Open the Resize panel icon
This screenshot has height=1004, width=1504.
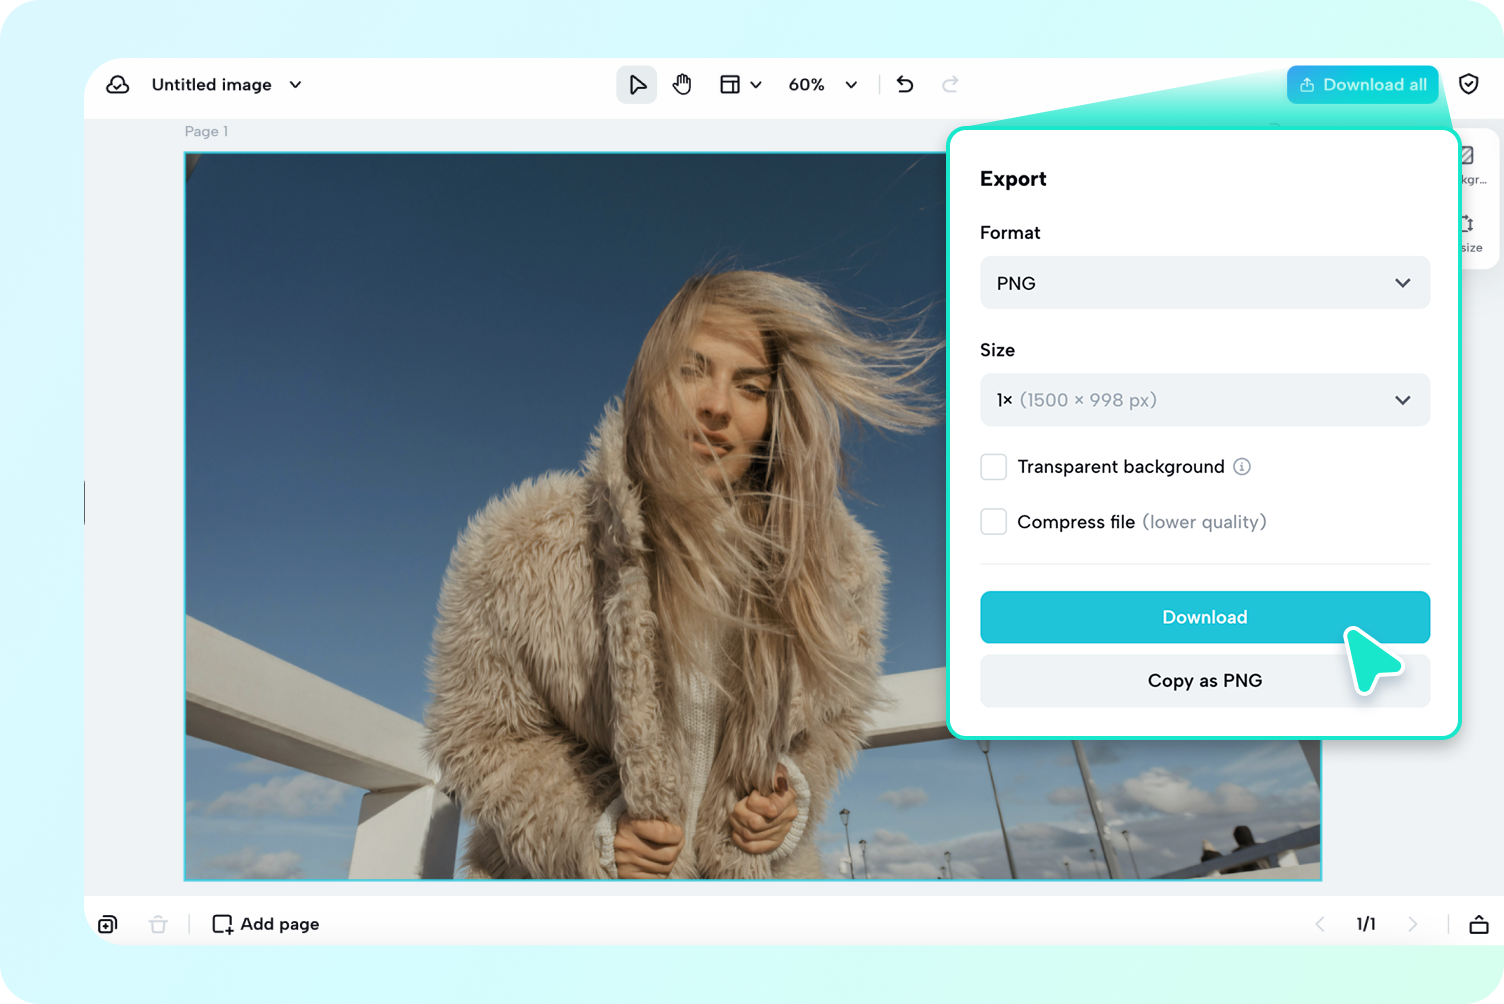tap(1468, 232)
